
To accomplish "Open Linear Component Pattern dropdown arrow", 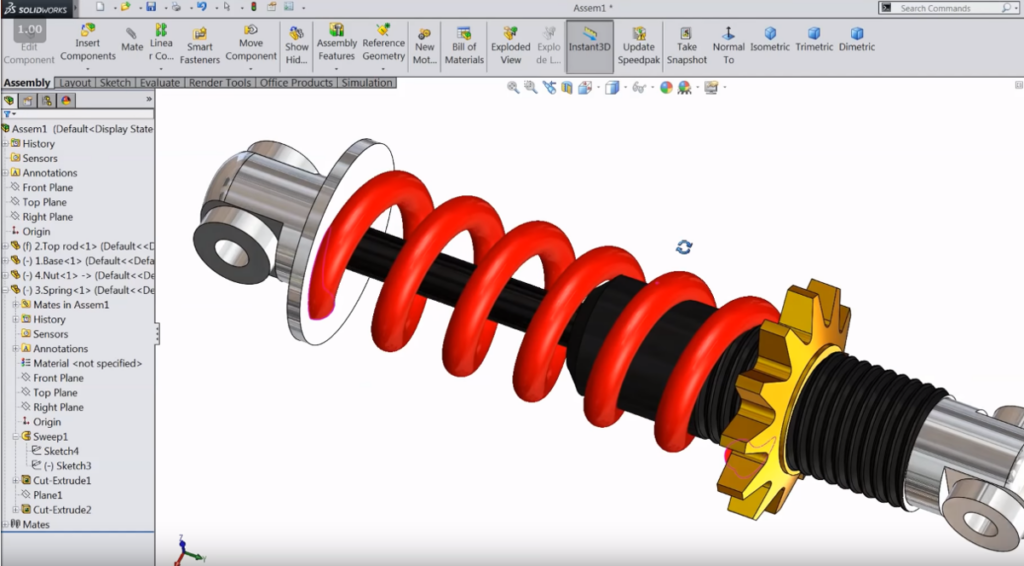I will tap(161, 68).
